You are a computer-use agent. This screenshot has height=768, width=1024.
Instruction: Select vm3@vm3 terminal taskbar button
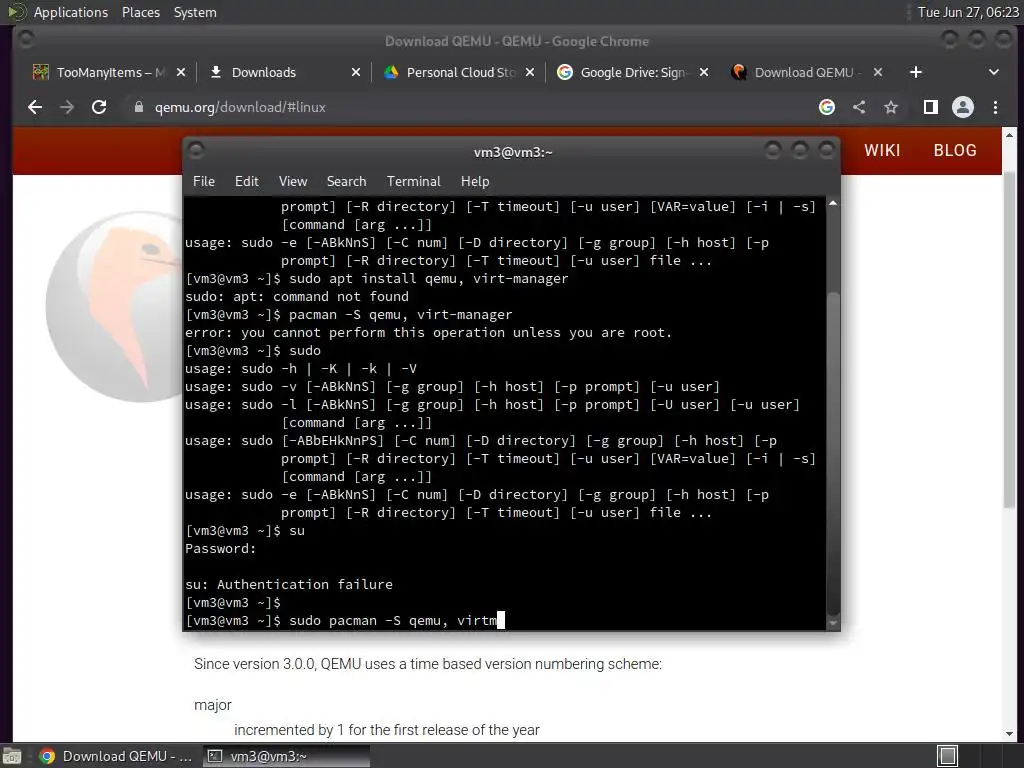286,756
